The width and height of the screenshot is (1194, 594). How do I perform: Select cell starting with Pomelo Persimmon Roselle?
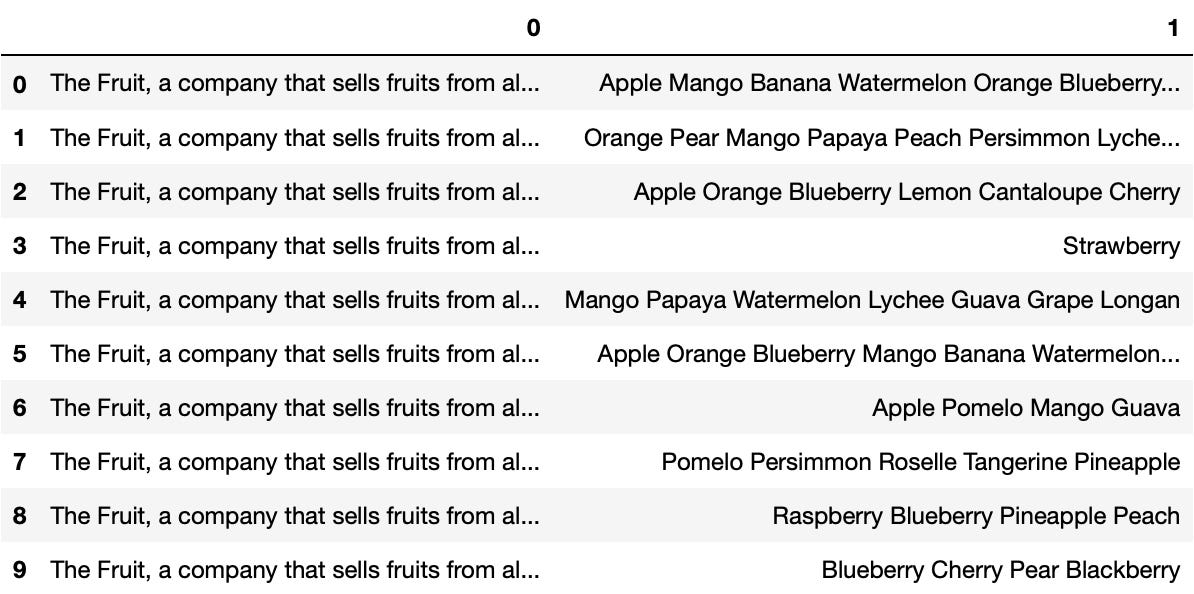click(x=920, y=462)
